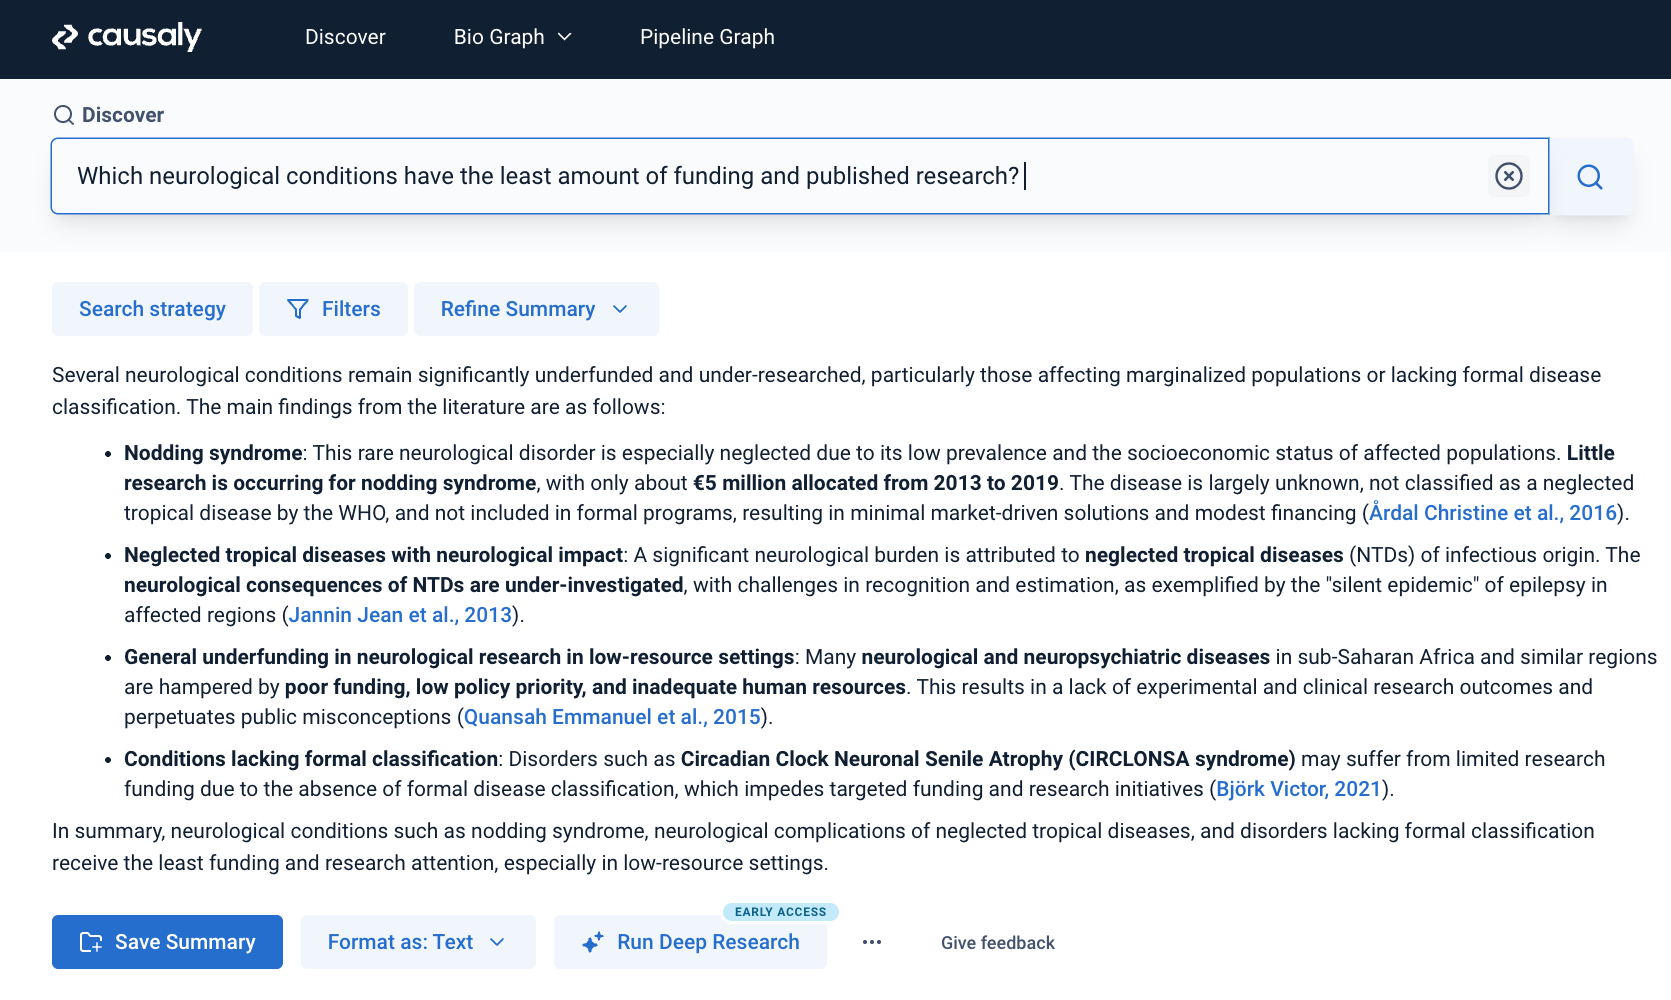Click inside the search query input field
This screenshot has height=1000, width=1671.
tap(700, 176)
